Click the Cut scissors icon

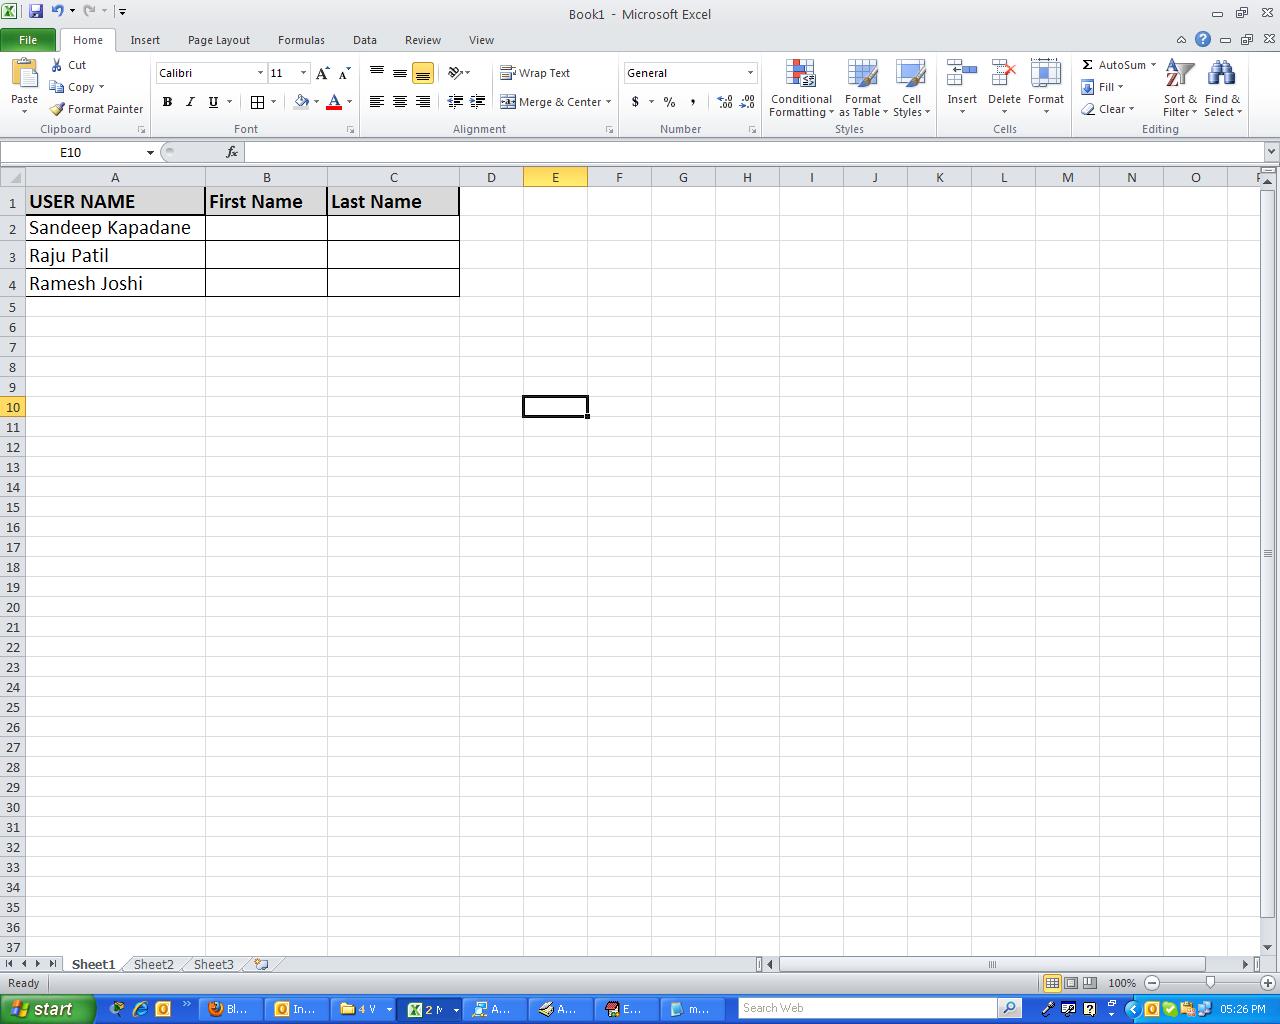[x=57, y=65]
